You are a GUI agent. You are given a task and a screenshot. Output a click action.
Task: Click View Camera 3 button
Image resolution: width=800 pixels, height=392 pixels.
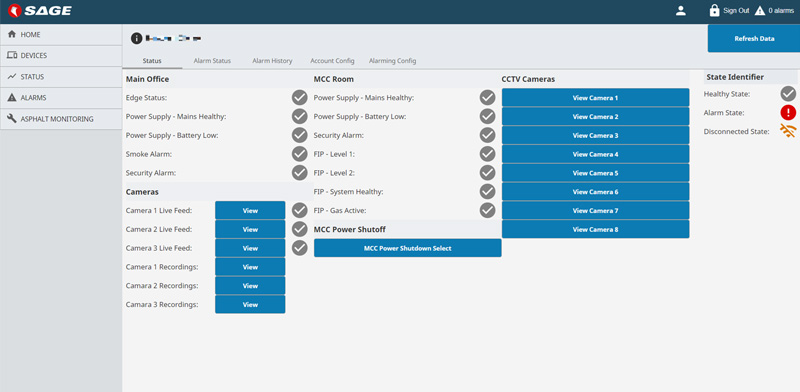coord(595,135)
